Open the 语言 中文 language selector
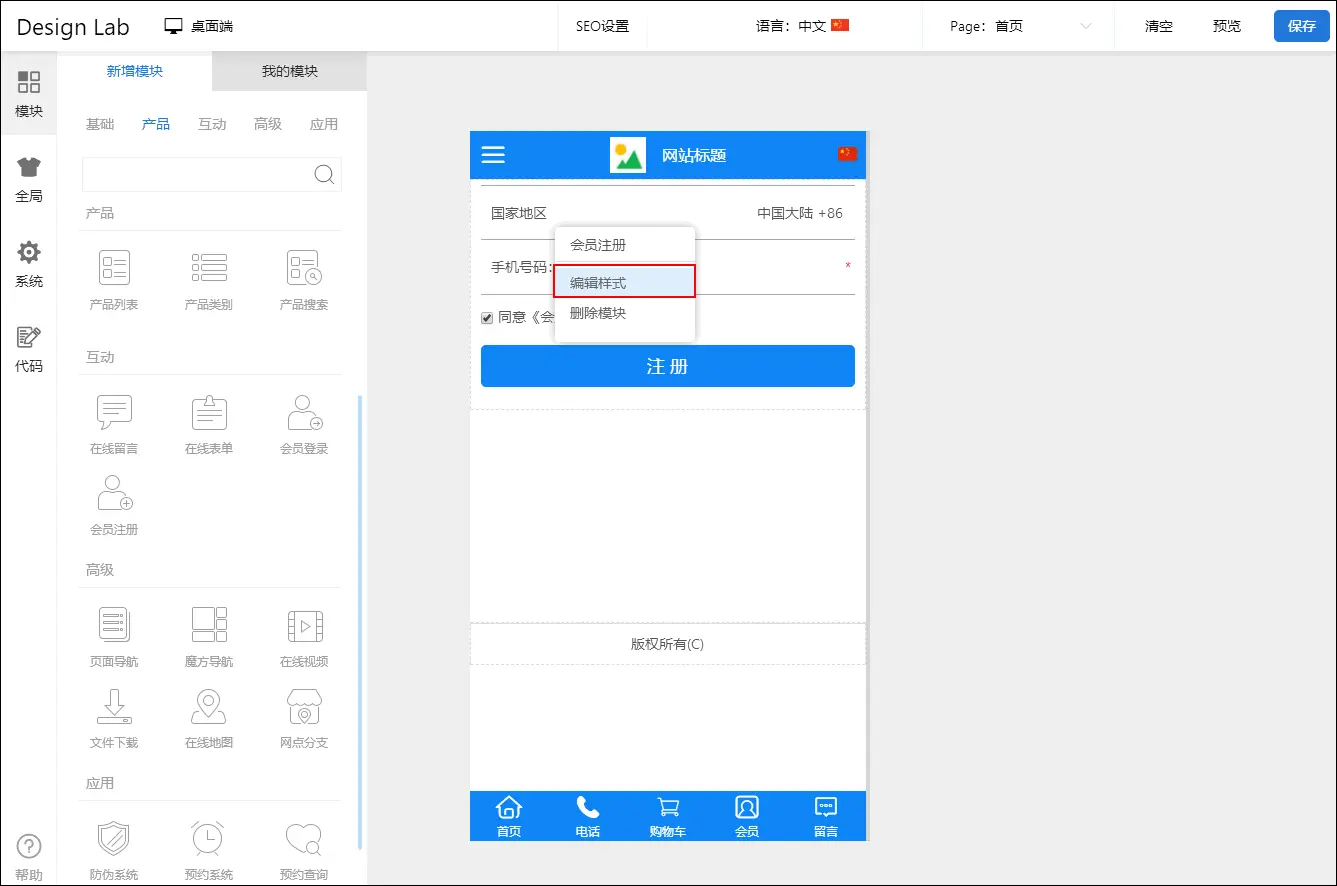The height and width of the screenshot is (886, 1337). coord(802,27)
